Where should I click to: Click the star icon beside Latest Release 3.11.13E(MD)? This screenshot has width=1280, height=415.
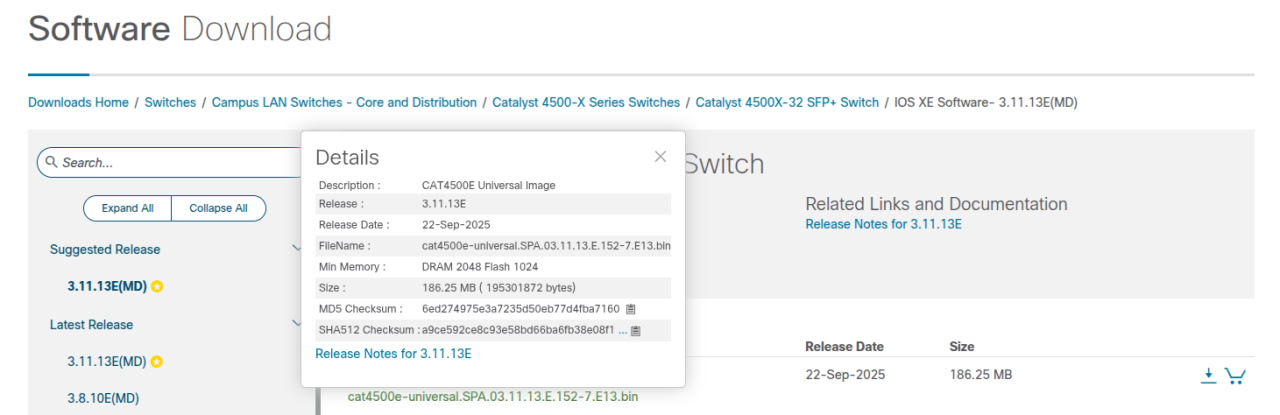click(157, 361)
